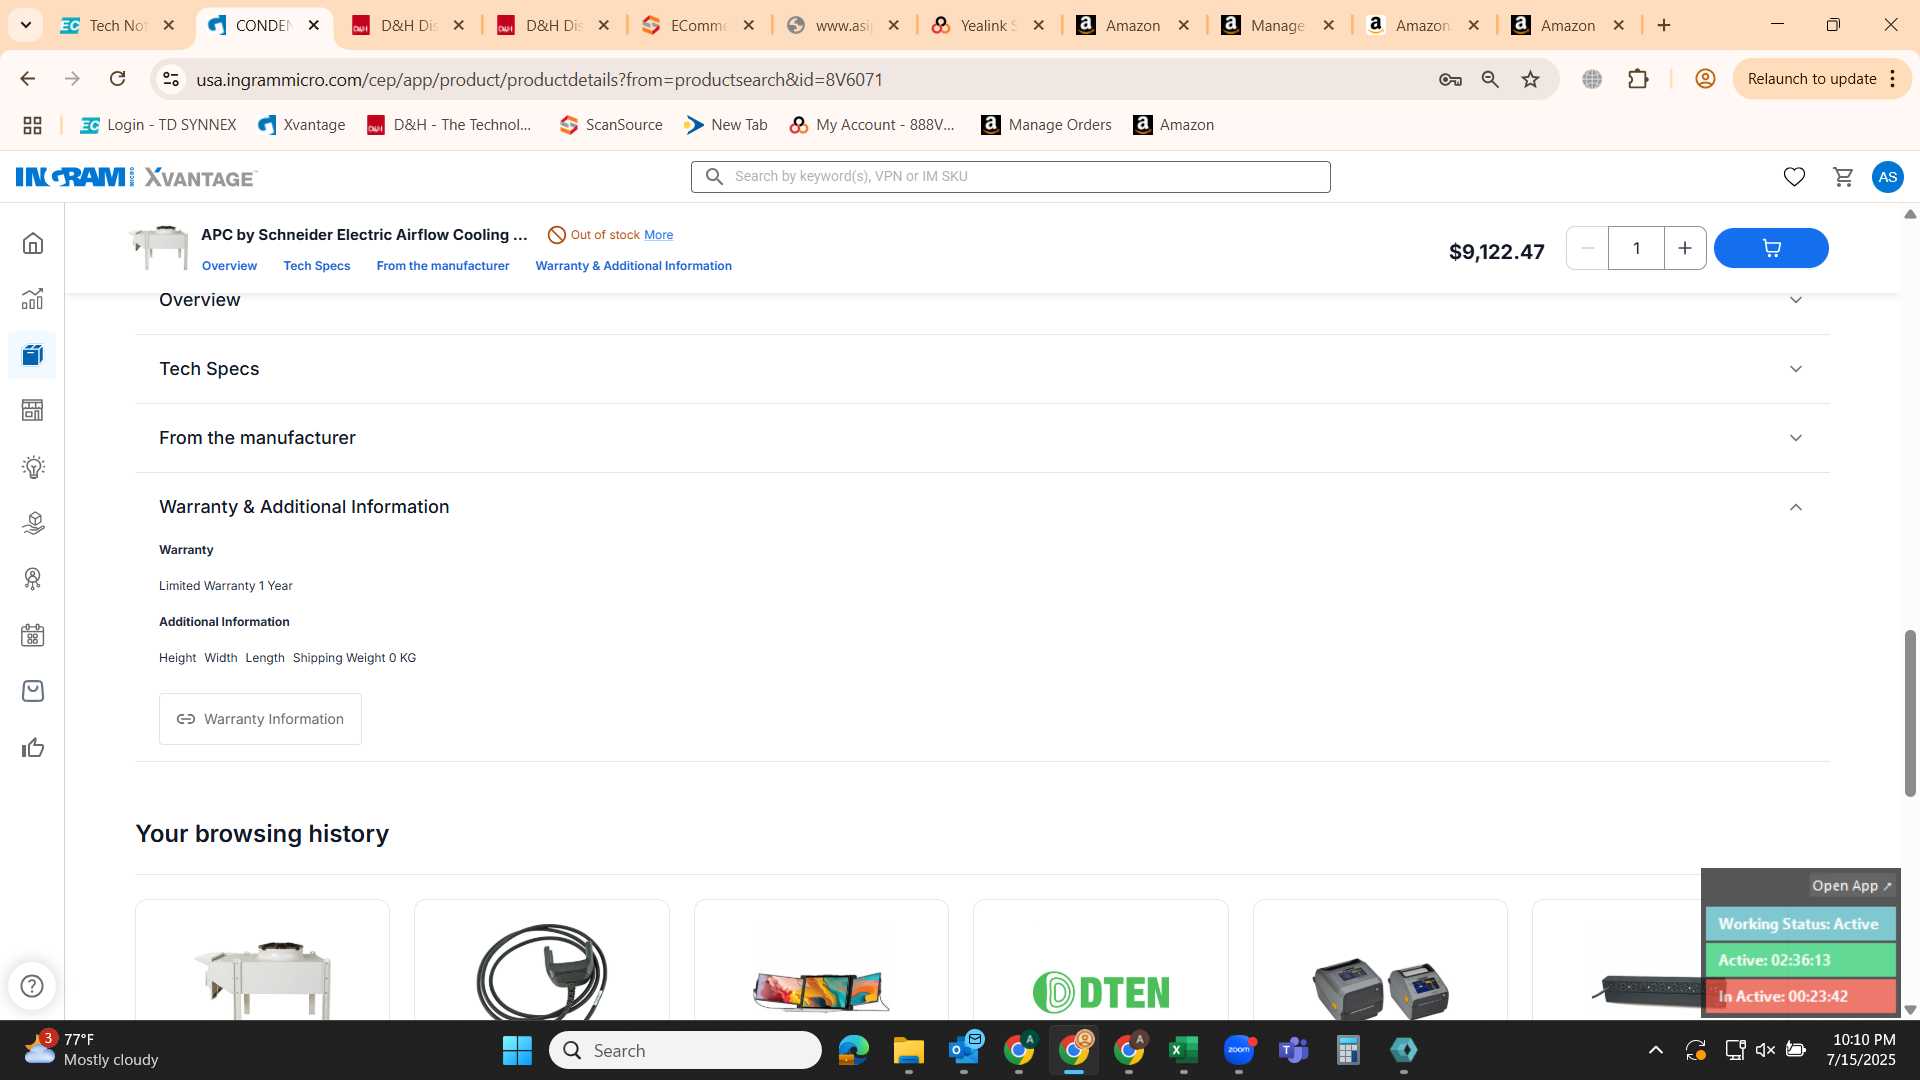Screen dimensions: 1920x1080
Task: Open the help question mark icon
Action: click(x=32, y=986)
